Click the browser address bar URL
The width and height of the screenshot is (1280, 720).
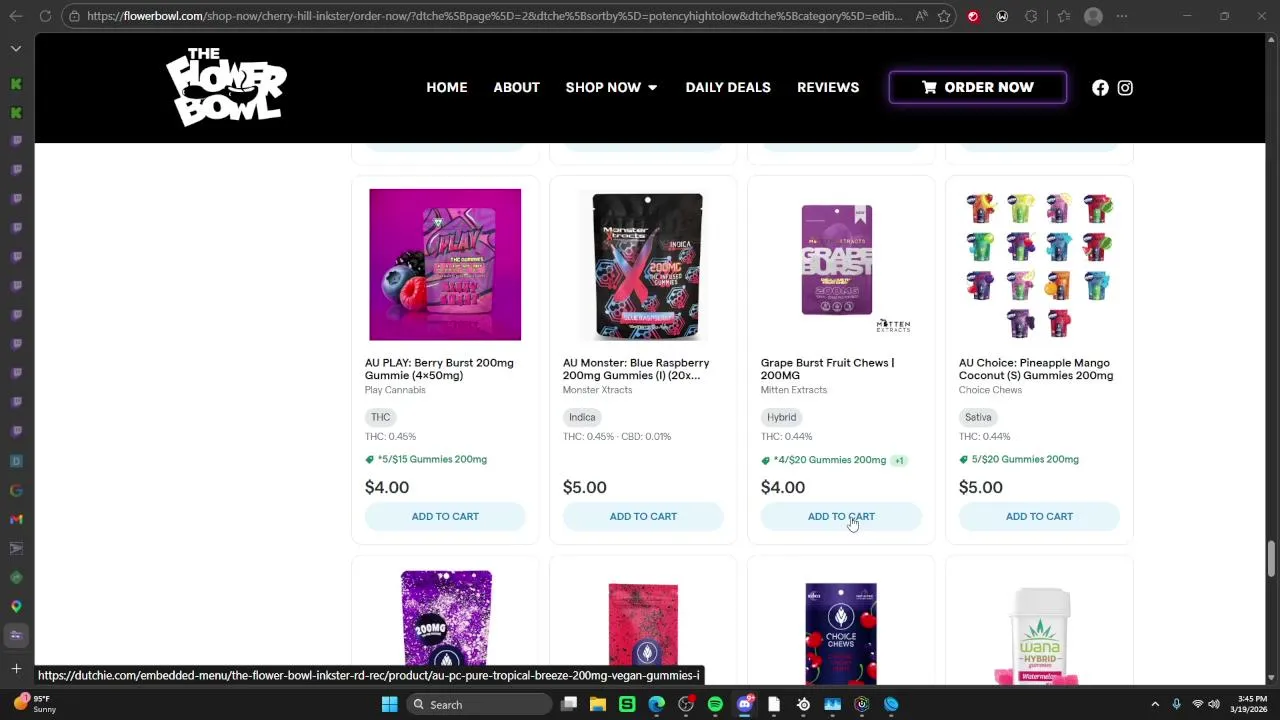click(494, 16)
